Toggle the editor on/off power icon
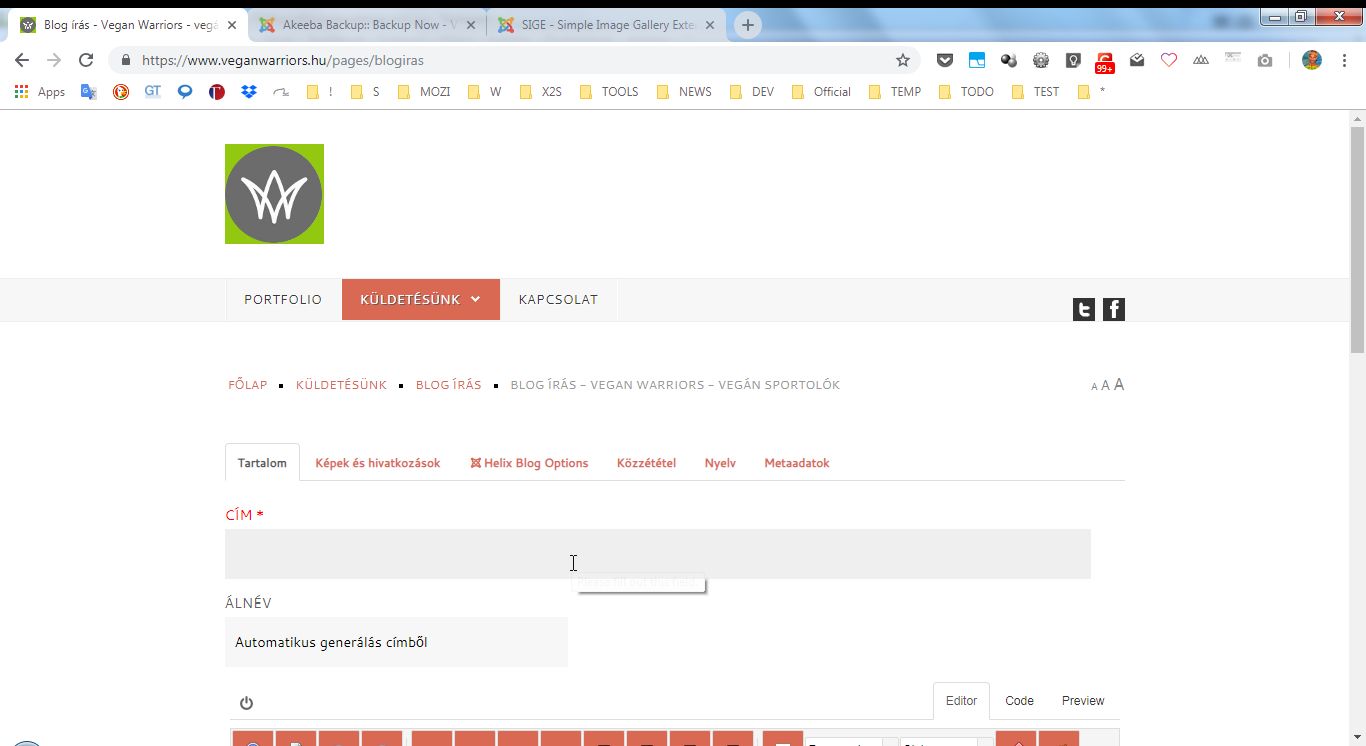The width and height of the screenshot is (1366, 746). coord(246,703)
